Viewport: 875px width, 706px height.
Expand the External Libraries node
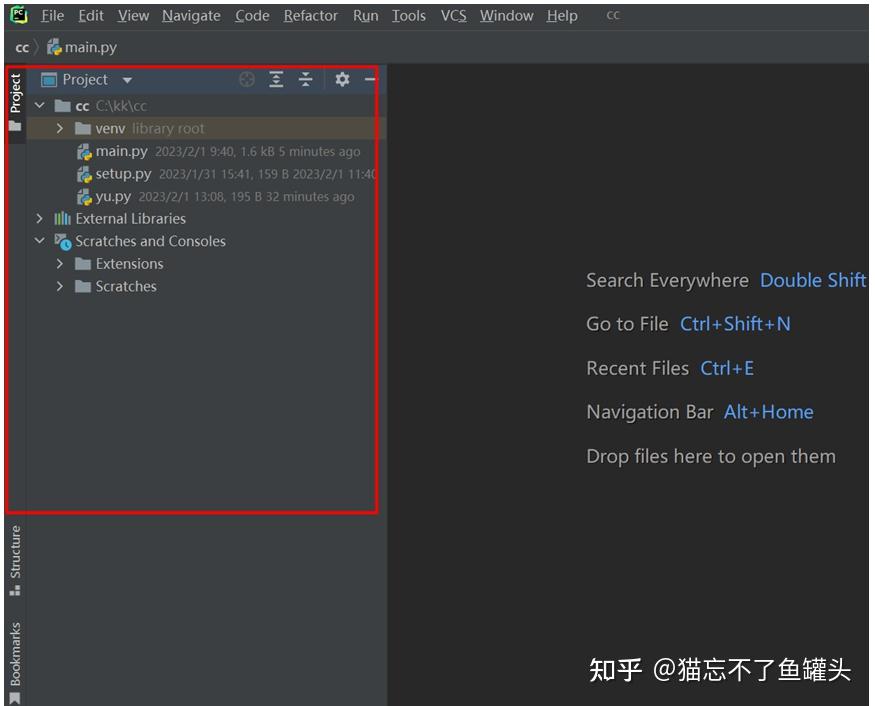point(39,218)
